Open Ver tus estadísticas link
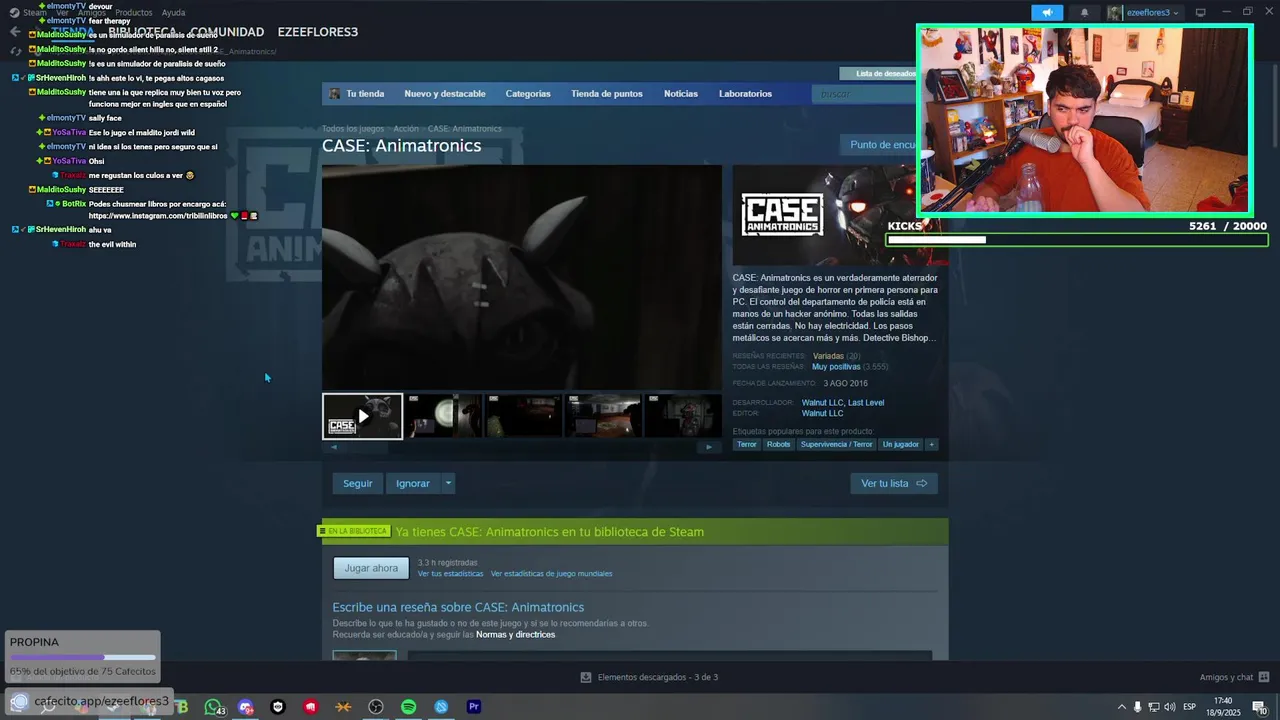 click(450, 574)
